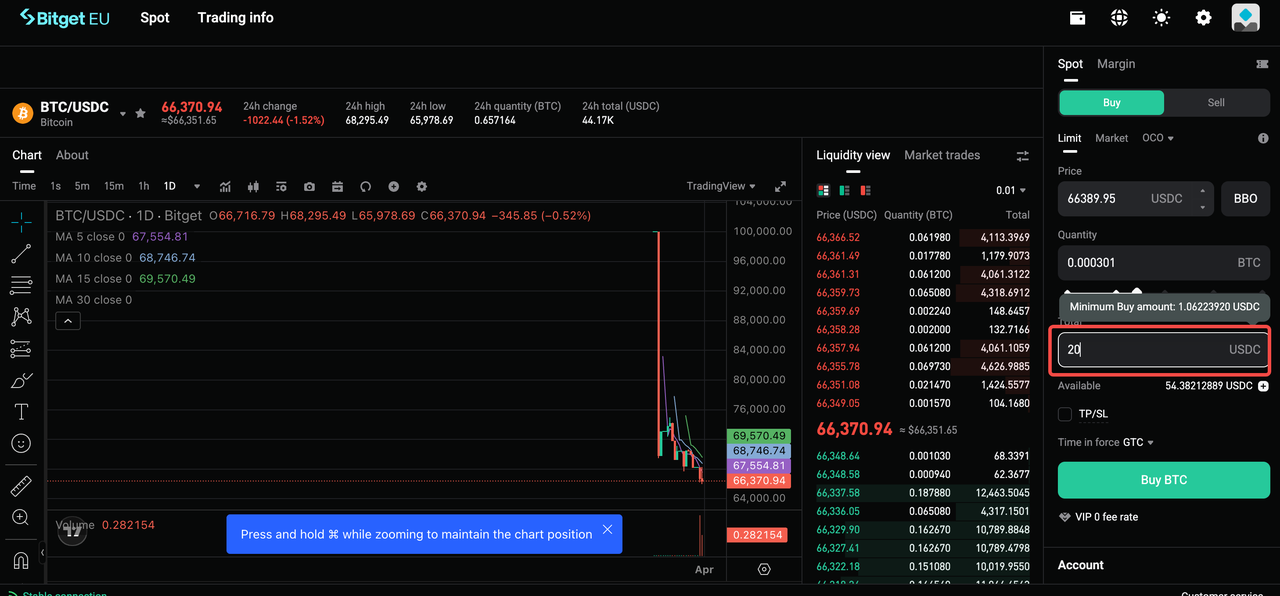Take a chart snapshot with the camera icon
Viewport: 1280px width, 596px height.
(309, 186)
